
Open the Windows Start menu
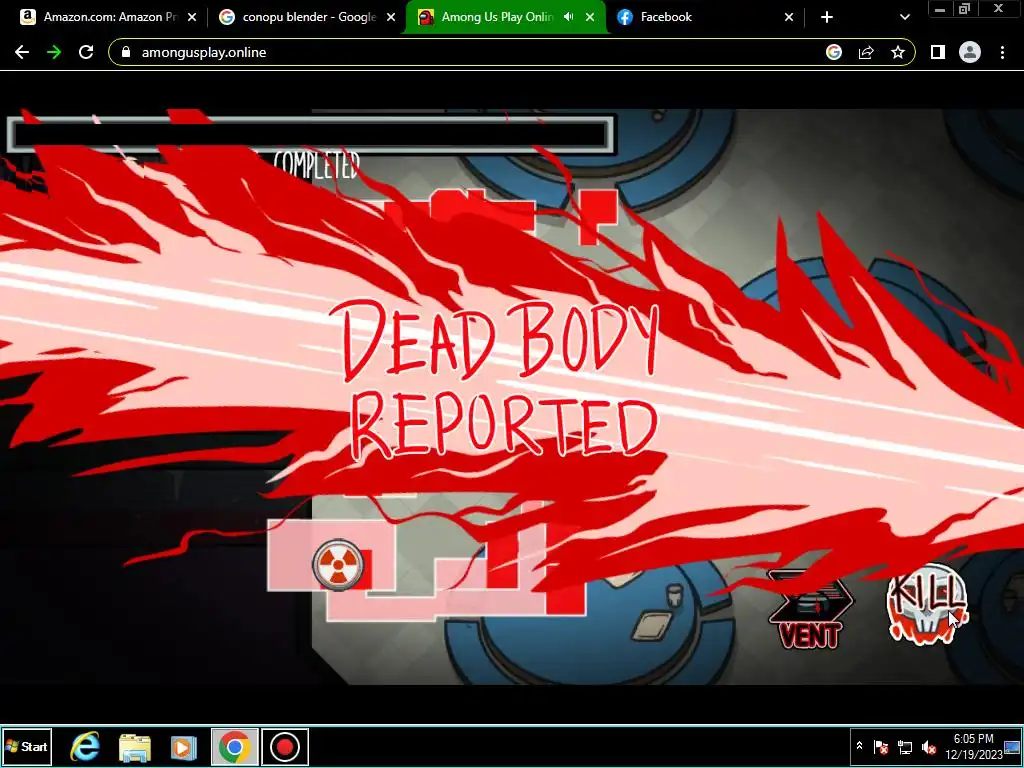point(27,746)
